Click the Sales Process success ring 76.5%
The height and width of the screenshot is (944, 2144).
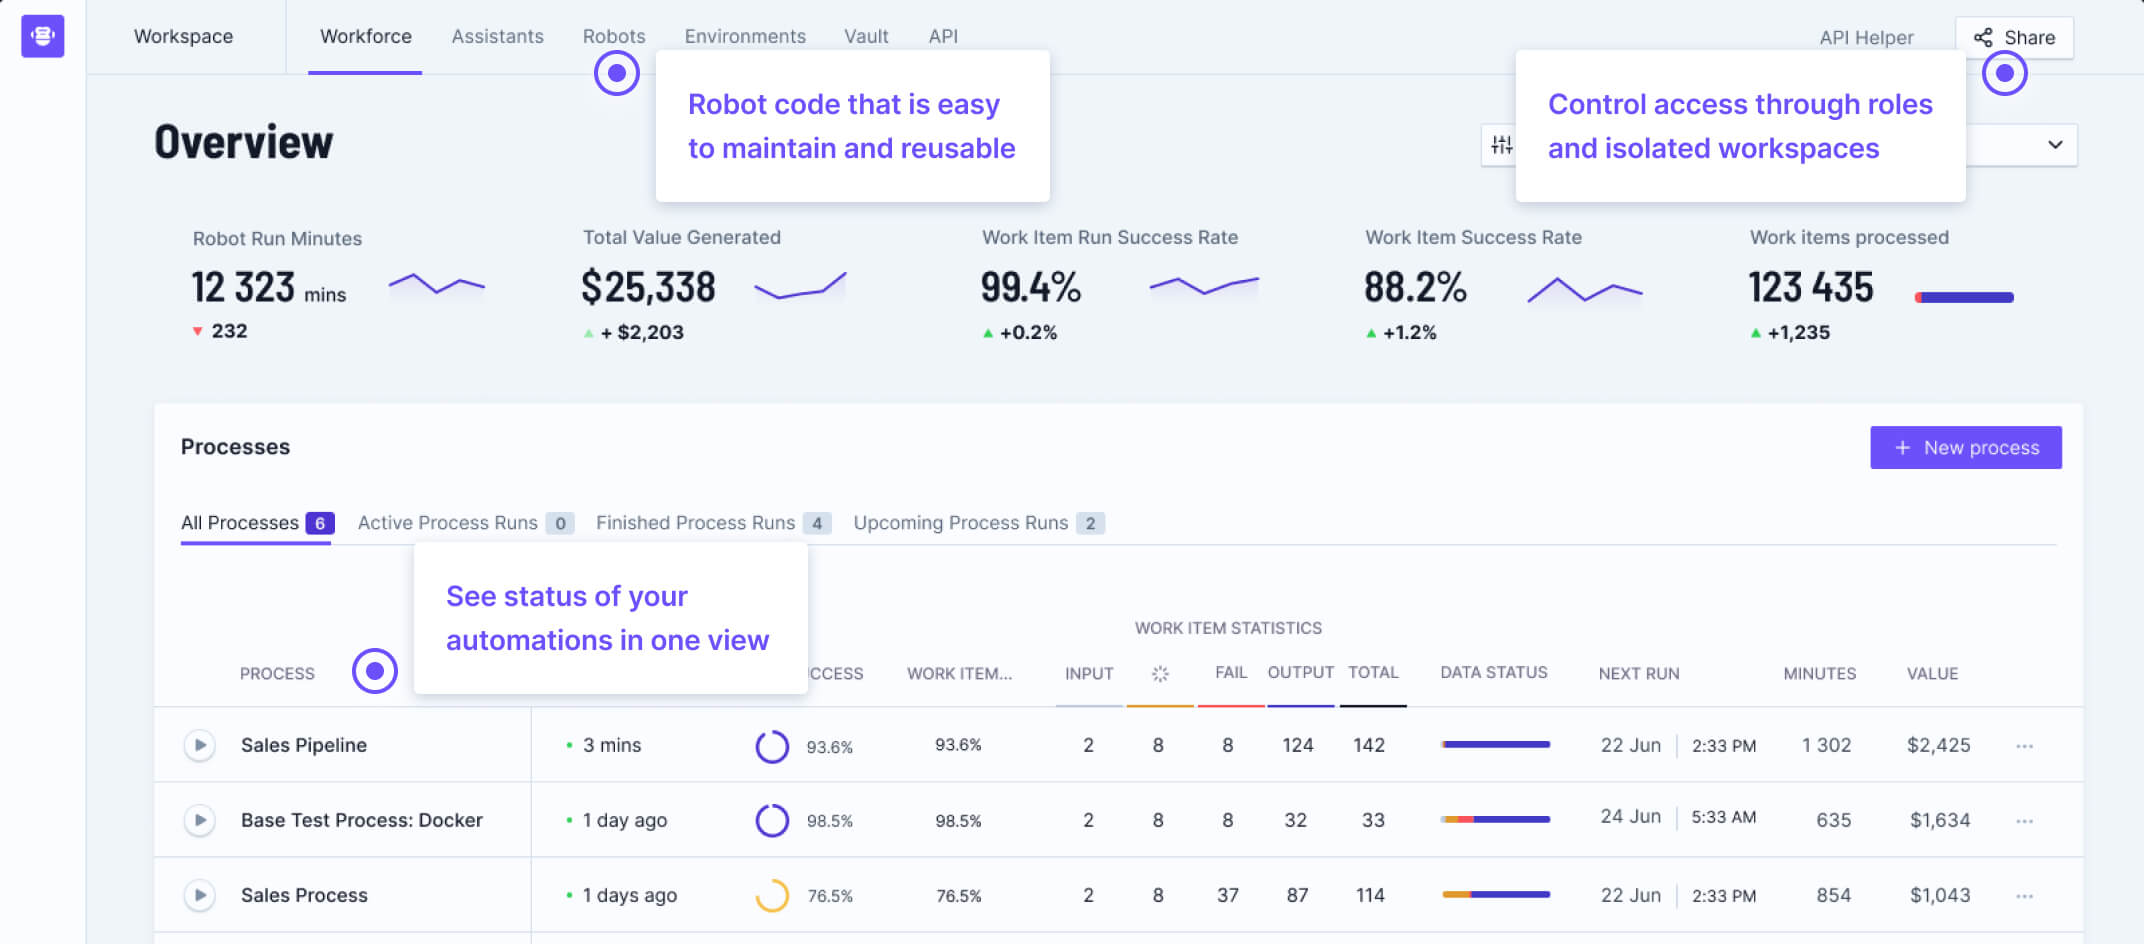point(772,895)
